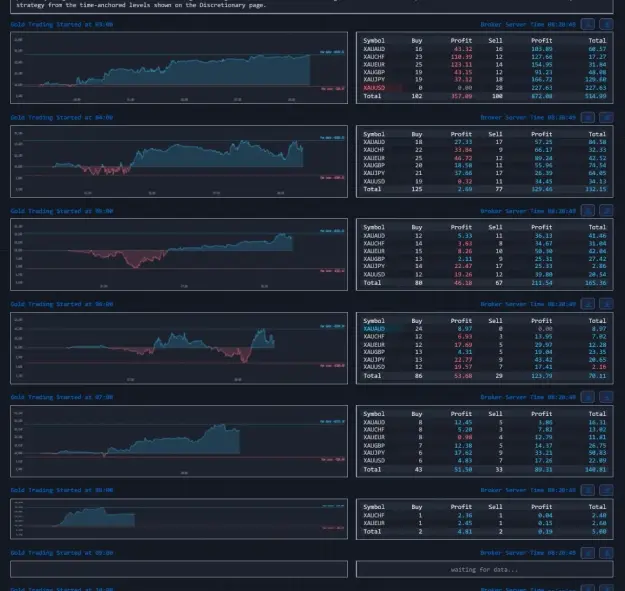This screenshot has width=625, height=591.
Task: Click Buy column header in 04:00 table
Action: tap(417, 134)
